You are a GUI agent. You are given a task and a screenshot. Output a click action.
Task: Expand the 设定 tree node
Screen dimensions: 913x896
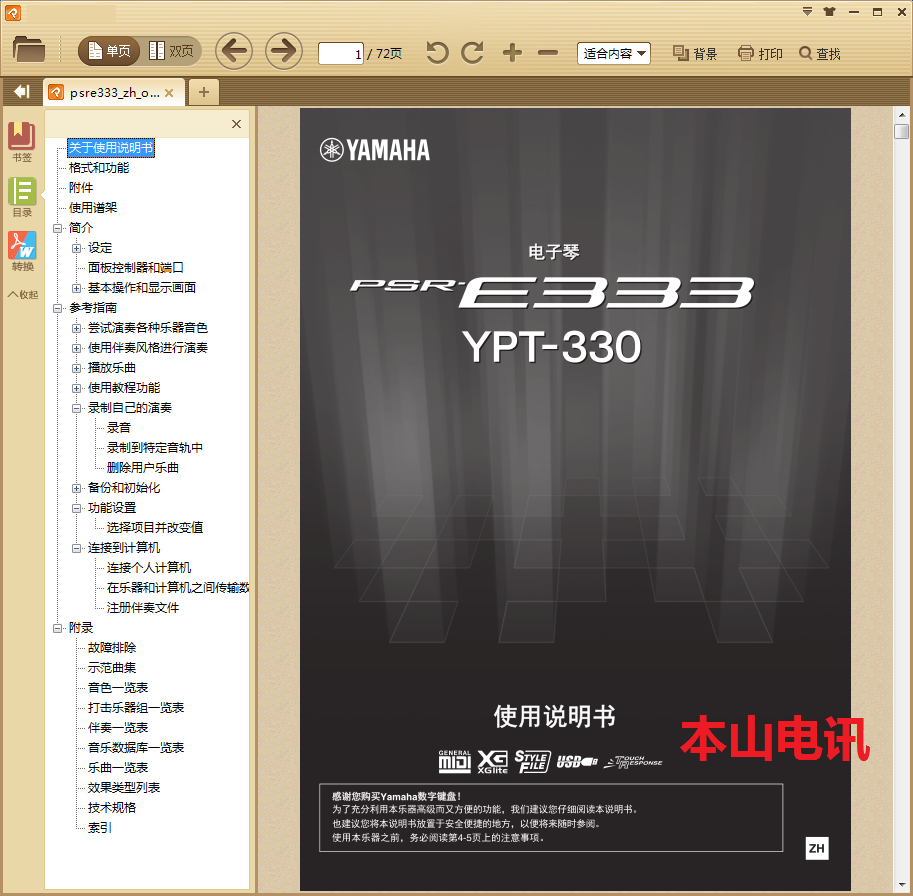click(76, 248)
